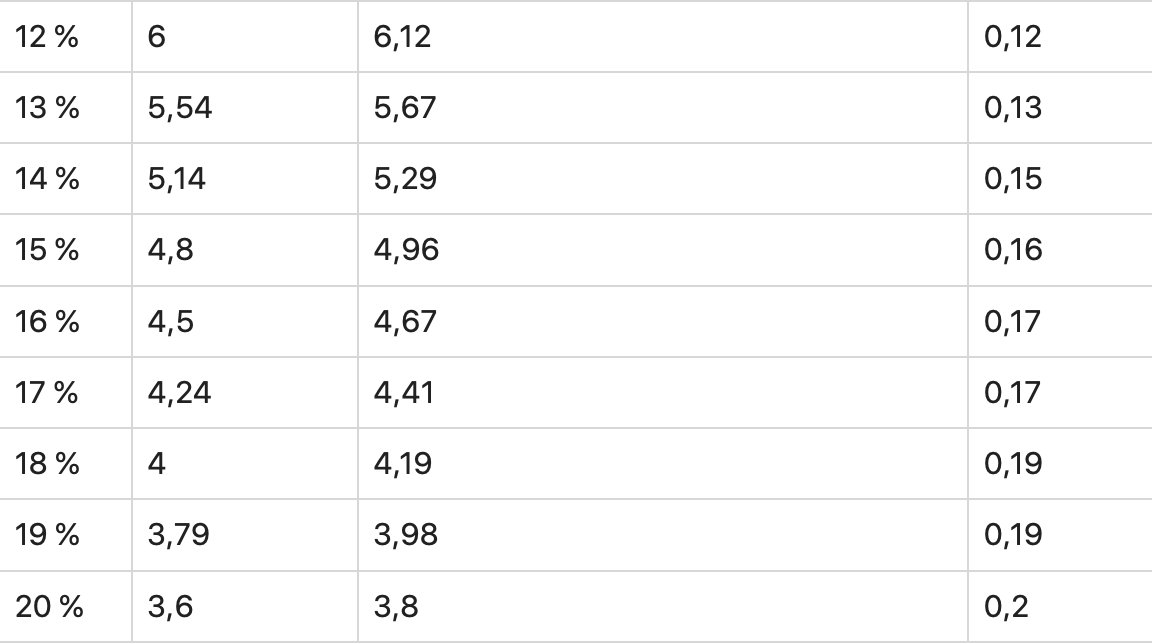Select the cell containing 5,29
This screenshot has width=1152, height=644.
point(404,179)
